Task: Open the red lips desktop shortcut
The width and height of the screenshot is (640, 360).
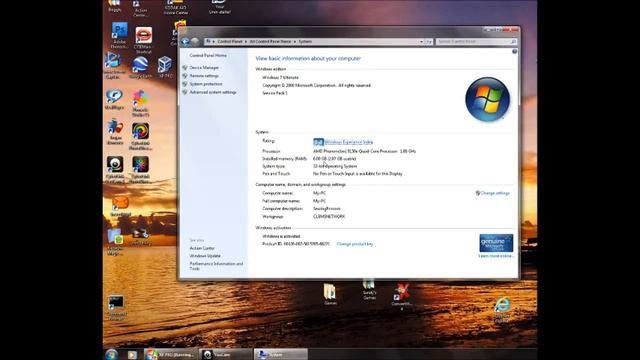Action: coord(144,40)
